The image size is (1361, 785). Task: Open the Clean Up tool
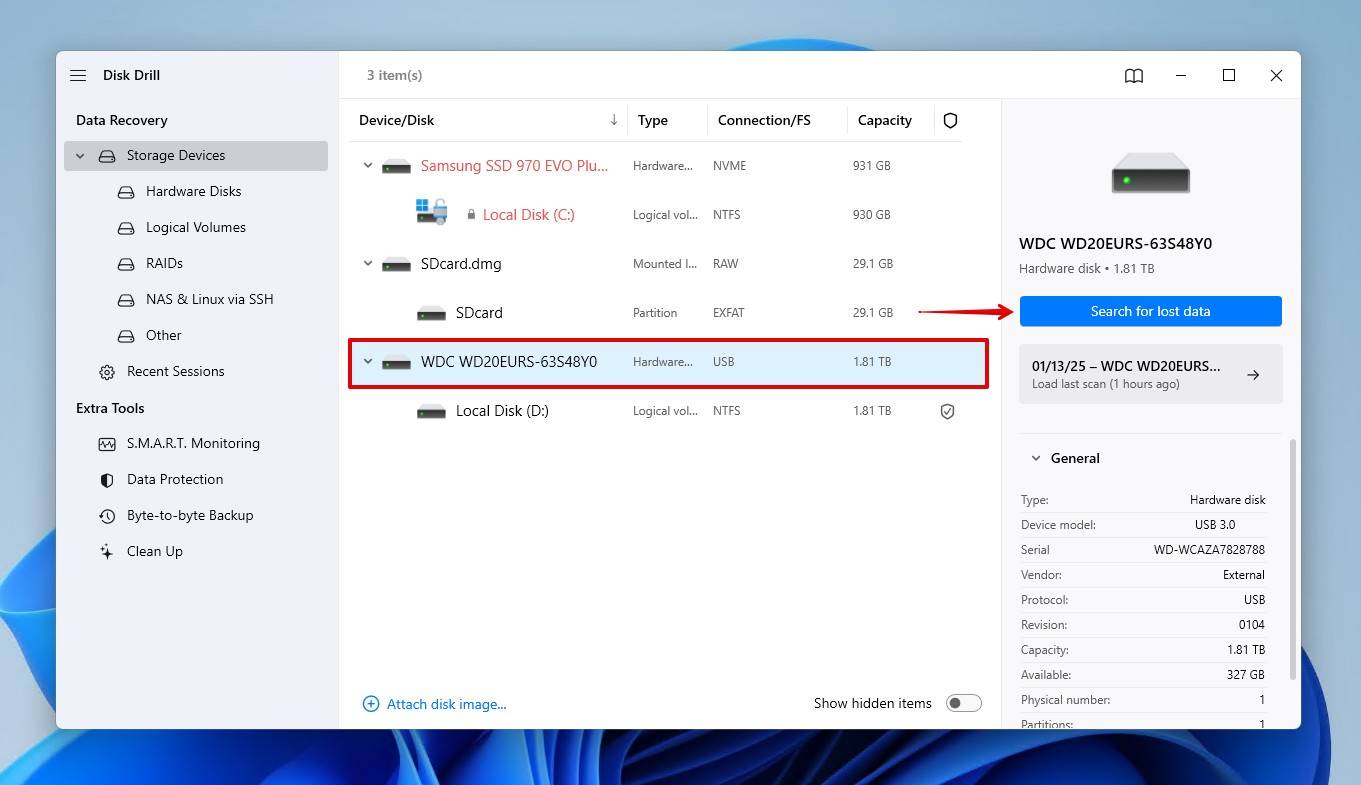(x=154, y=551)
